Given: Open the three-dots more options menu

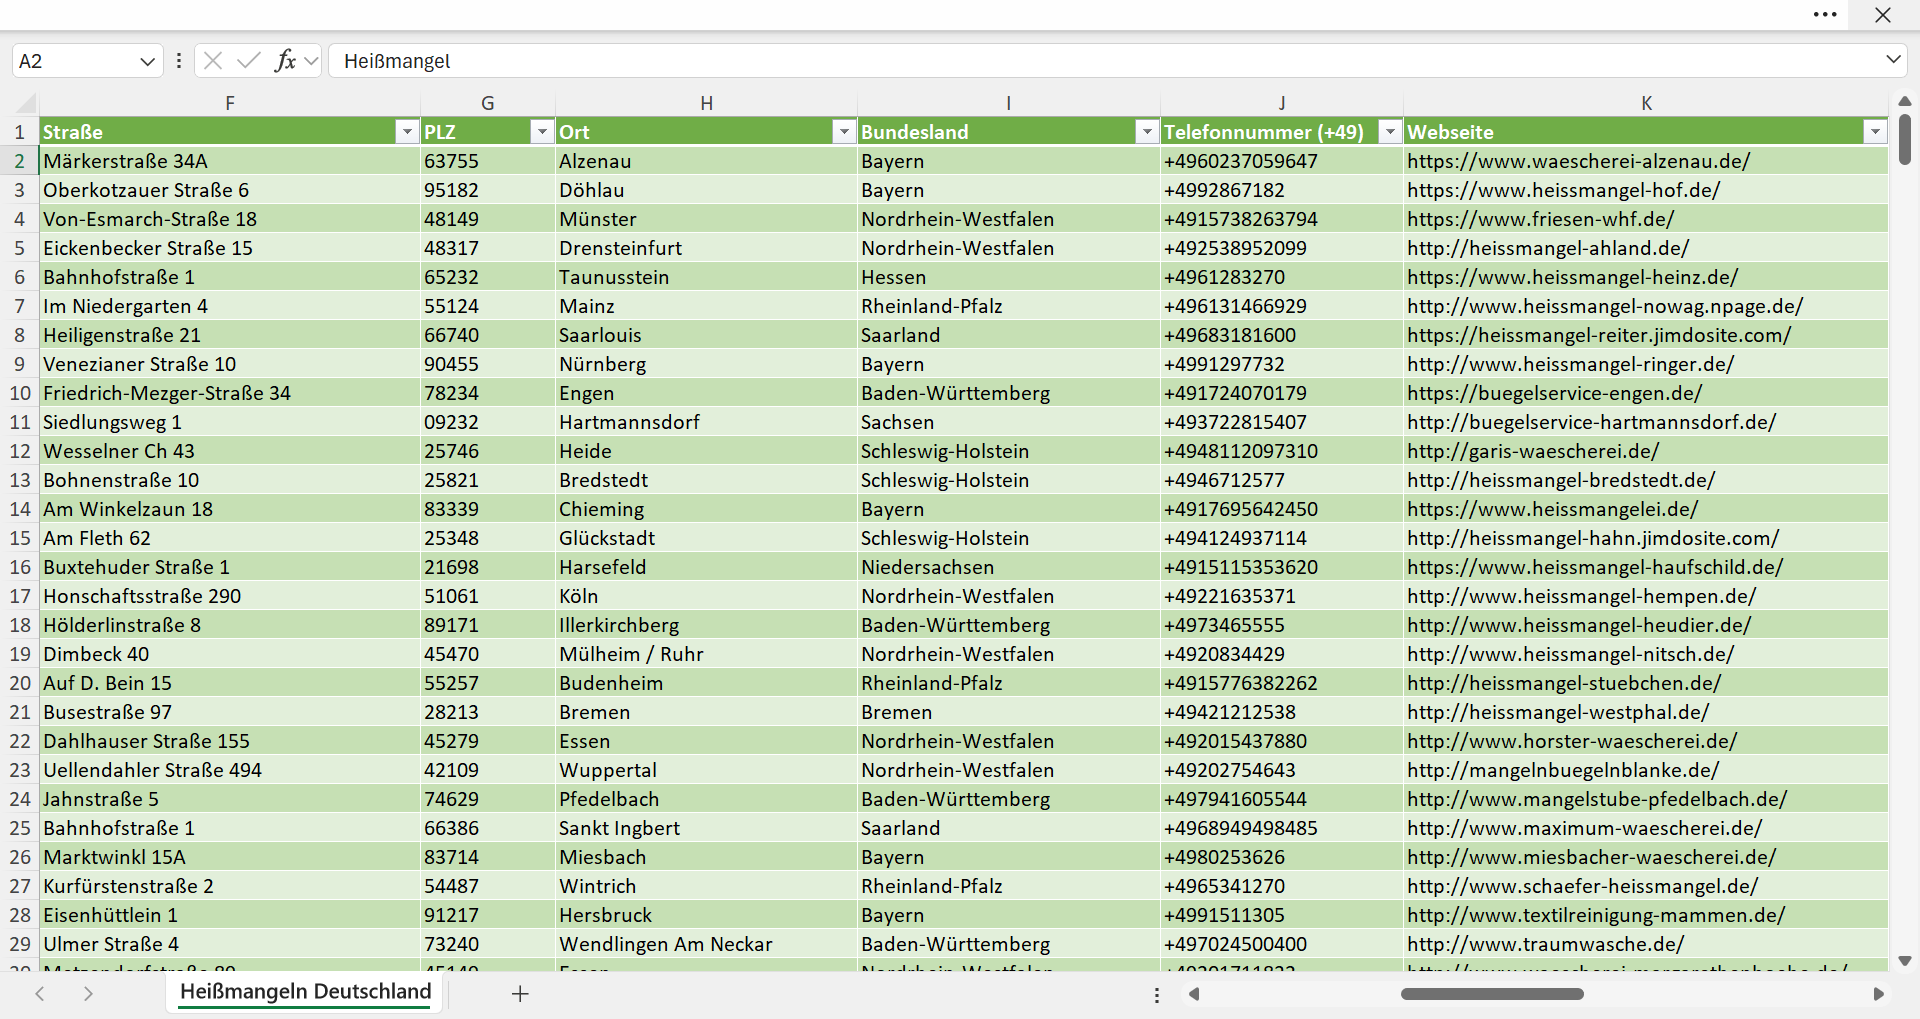Looking at the screenshot, I should pos(1825,14).
